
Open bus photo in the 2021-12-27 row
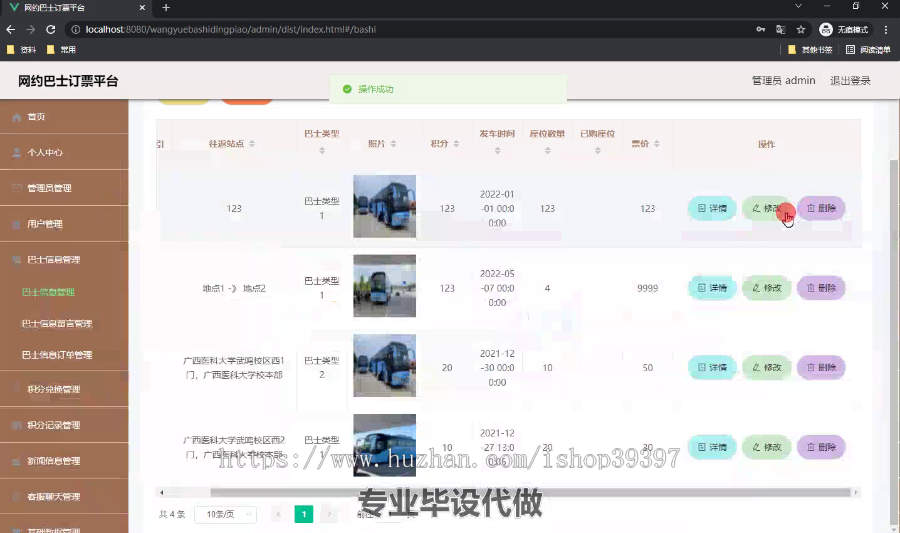click(x=385, y=445)
